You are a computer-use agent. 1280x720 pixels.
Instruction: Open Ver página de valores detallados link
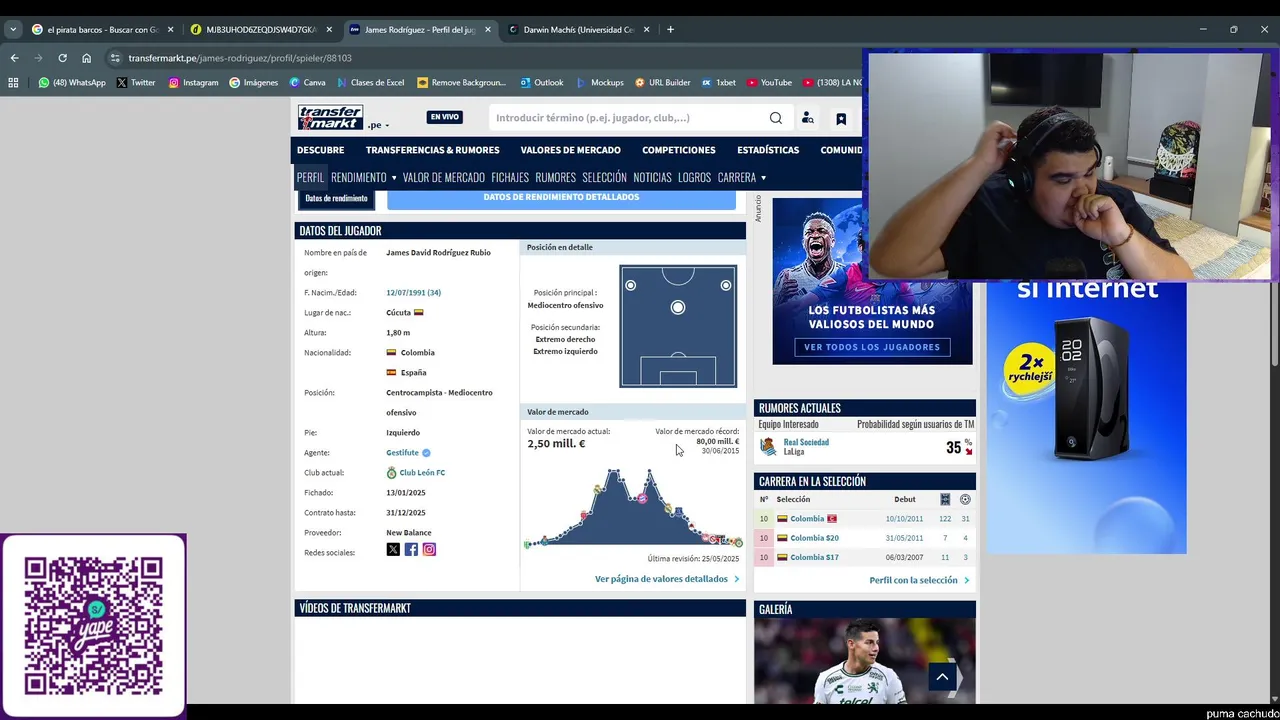click(x=667, y=579)
